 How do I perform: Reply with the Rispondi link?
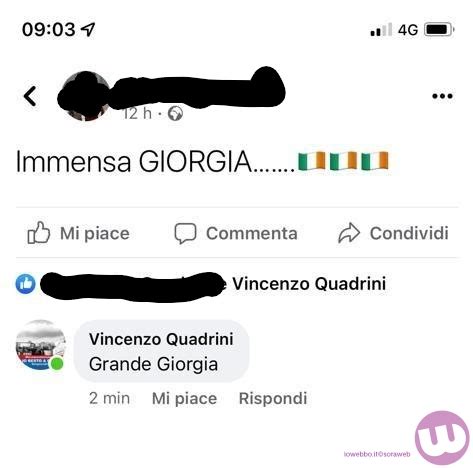(x=273, y=398)
